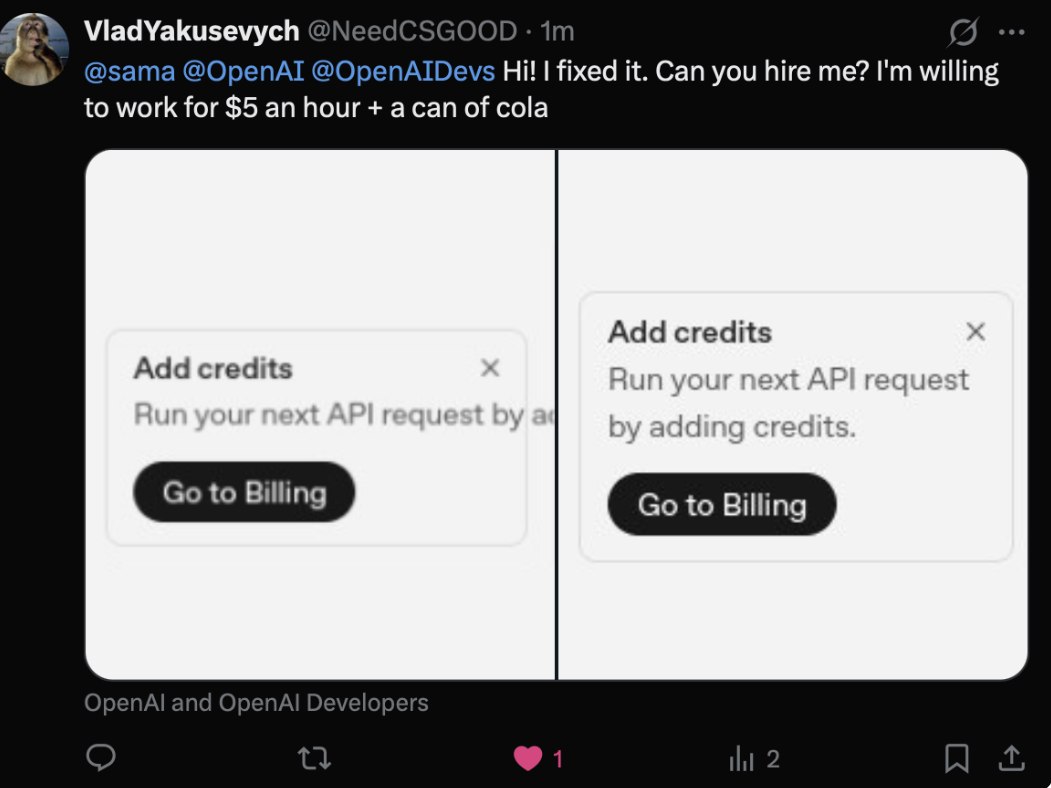View post analytics bar chart icon
1051x788 pixels.
(741, 759)
